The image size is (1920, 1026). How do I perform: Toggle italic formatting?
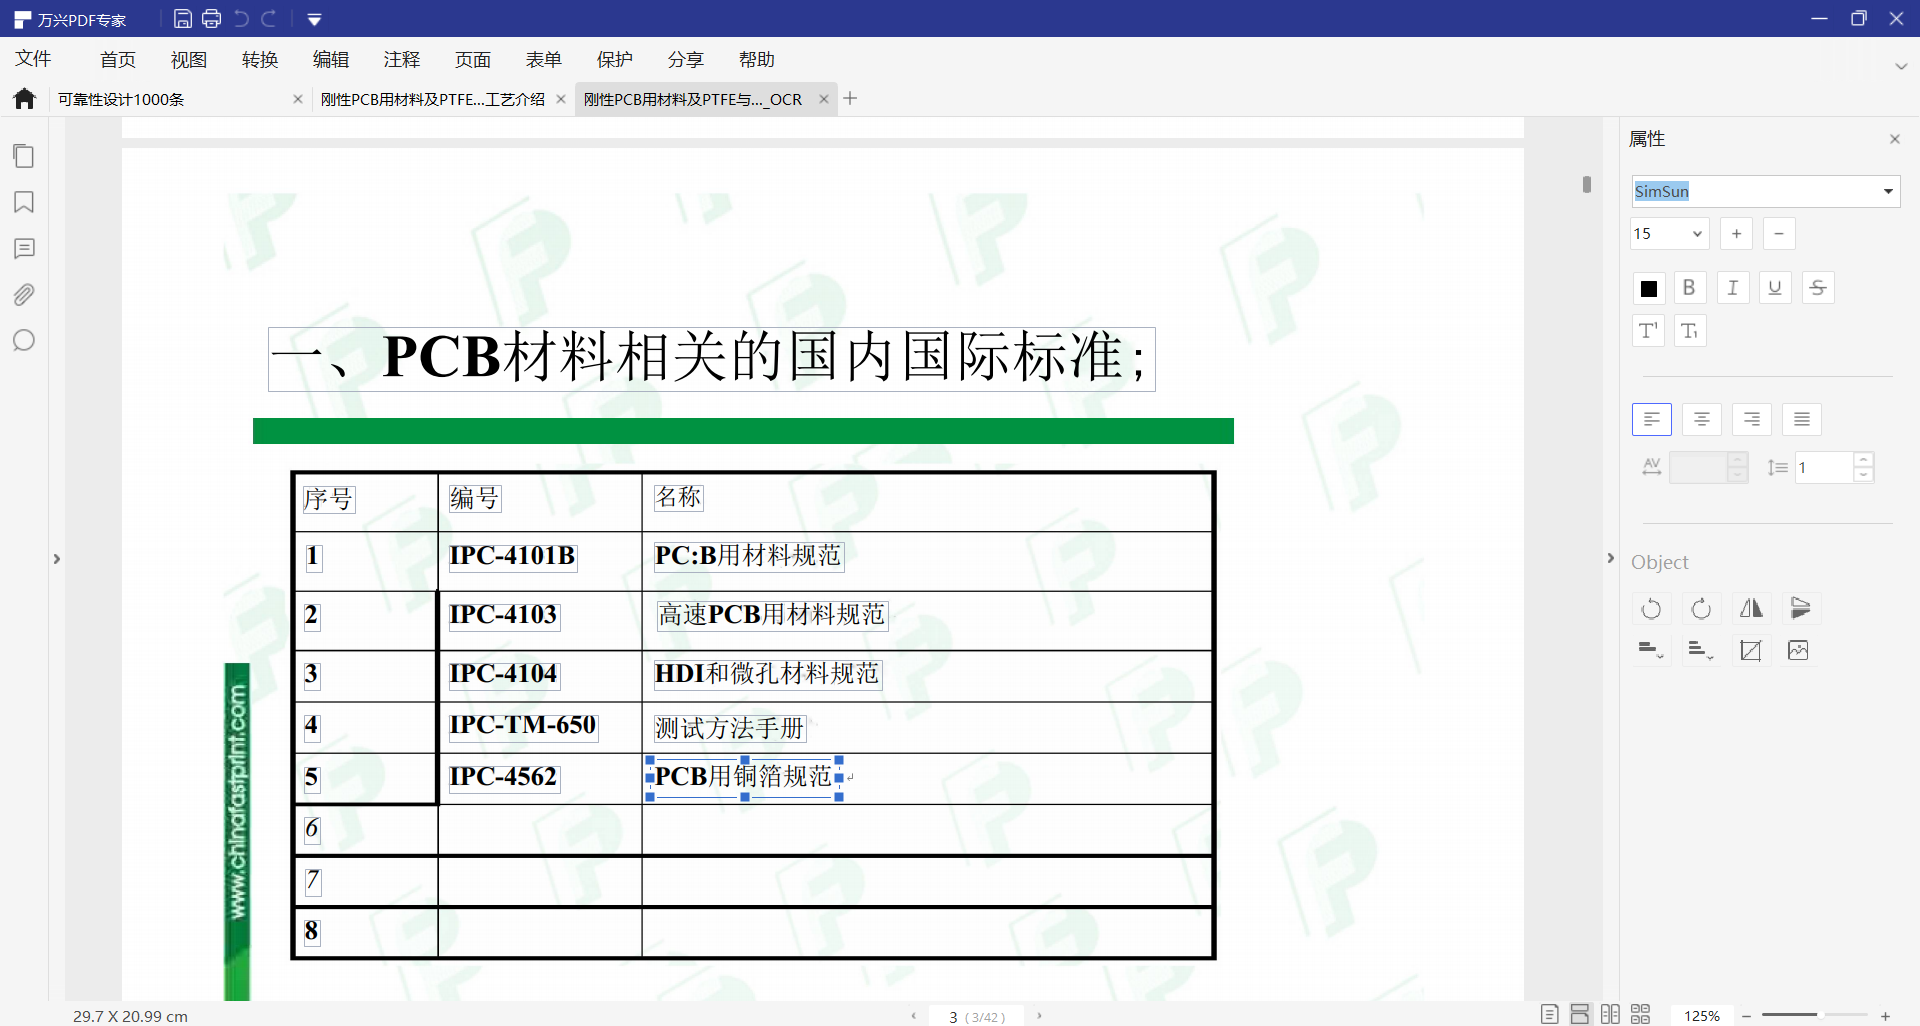tap(1733, 288)
